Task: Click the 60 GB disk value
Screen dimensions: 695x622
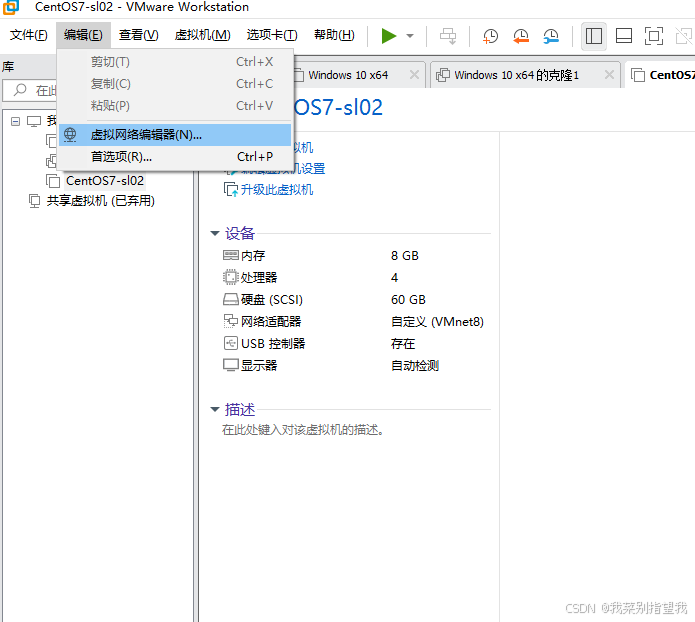Action: point(408,300)
